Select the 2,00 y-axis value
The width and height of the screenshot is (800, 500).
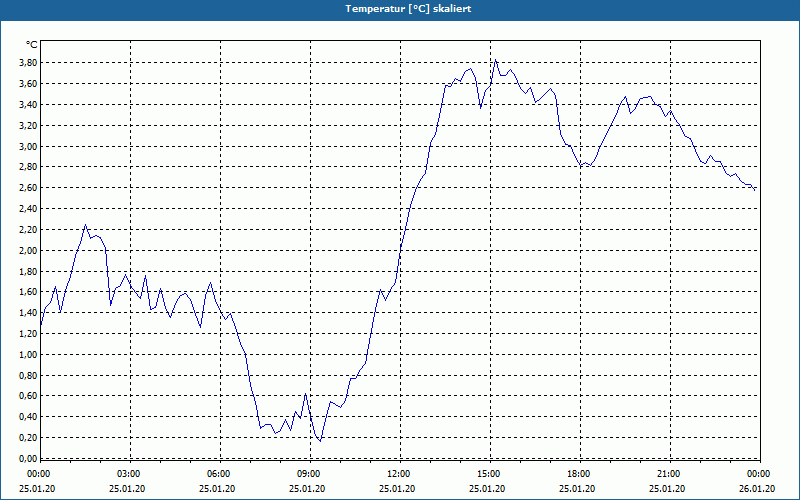pyautogui.click(x=29, y=251)
